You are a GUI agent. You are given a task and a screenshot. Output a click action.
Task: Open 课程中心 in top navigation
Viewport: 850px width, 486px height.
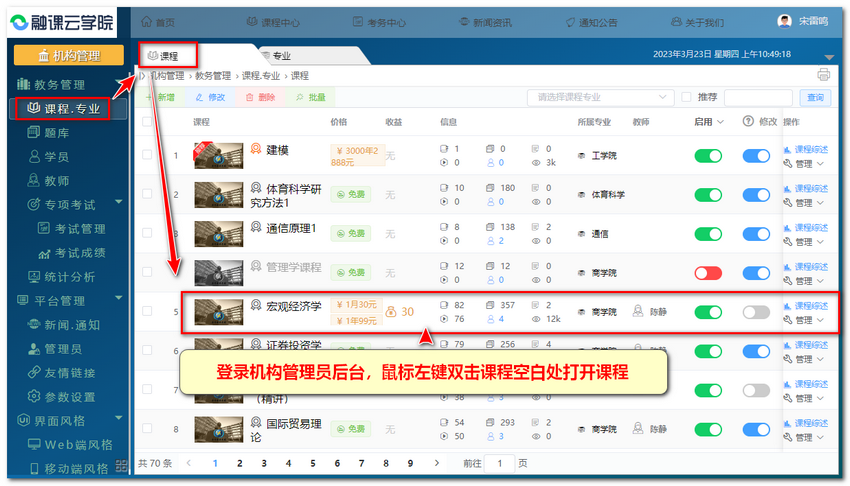tap(273, 22)
